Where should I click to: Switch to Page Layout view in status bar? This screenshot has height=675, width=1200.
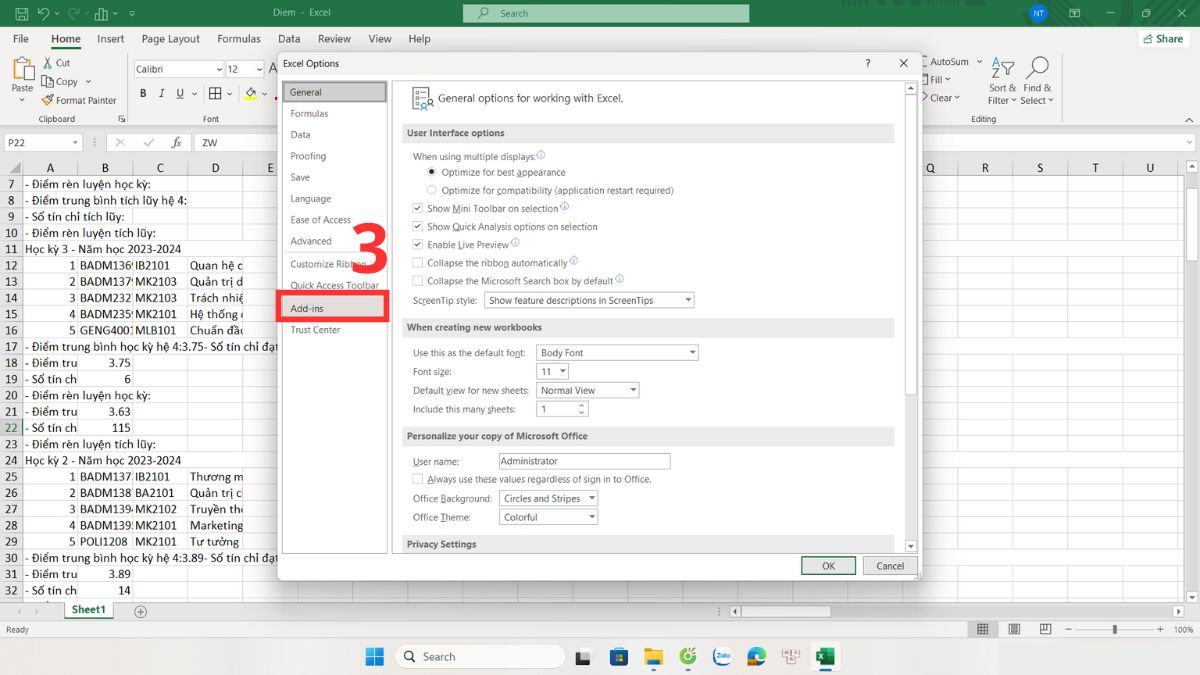(x=1012, y=630)
